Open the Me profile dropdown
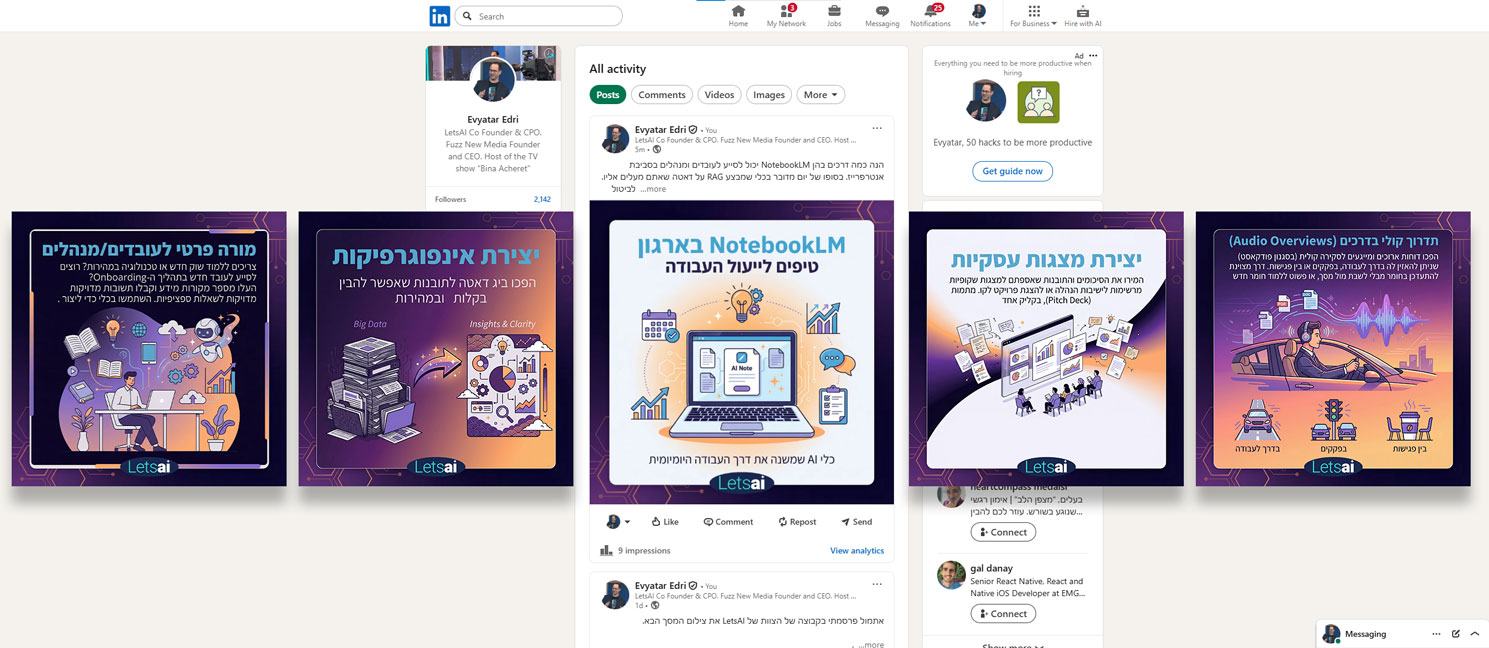This screenshot has width=1489, height=648. click(978, 16)
